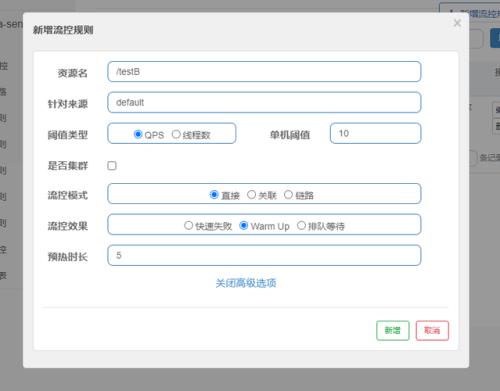Select the QPS threshold type radio

pyautogui.click(x=138, y=134)
